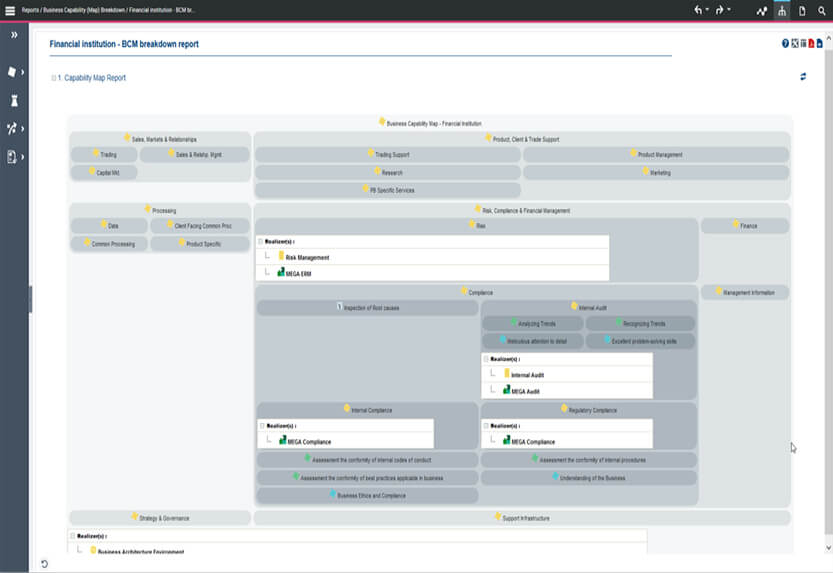Image resolution: width=833 pixels, height=573 pixels.
Task: Select MEGA Compliance under Internal Compliance
Action: (x=346, y=441)
